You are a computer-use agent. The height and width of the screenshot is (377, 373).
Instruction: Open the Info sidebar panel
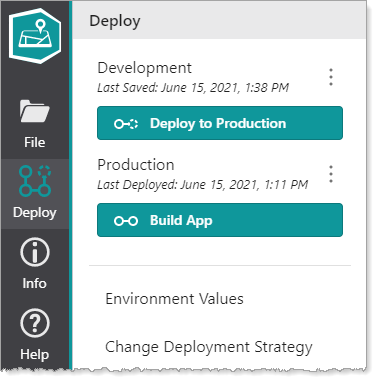pos(35,264)
